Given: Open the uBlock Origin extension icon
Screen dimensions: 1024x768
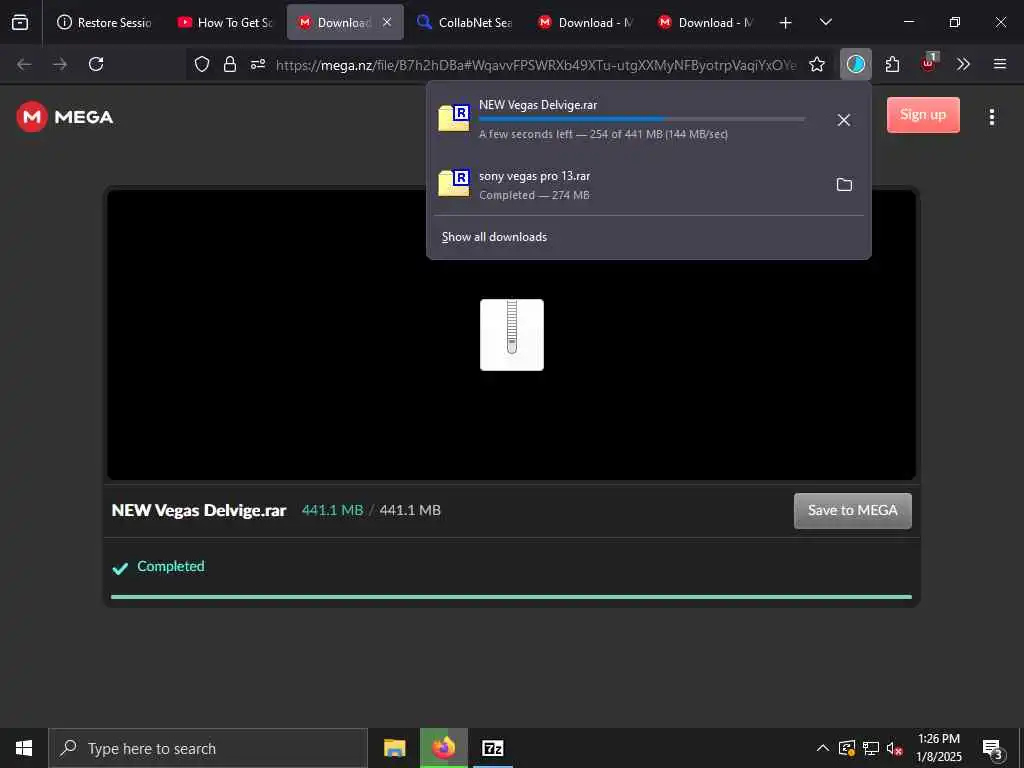Looking at the screenshot, I should pyautogui.click(x=929, y=63).
